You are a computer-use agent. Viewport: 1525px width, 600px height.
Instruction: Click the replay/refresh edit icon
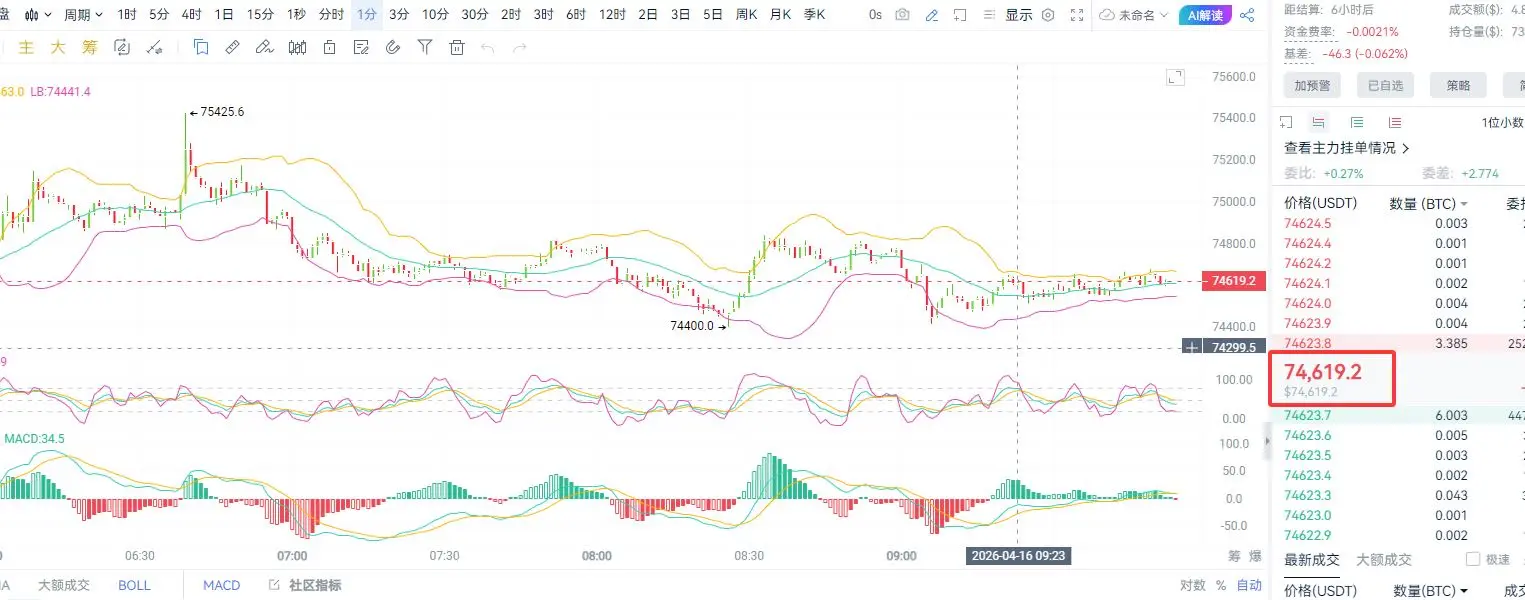click(x=122, y=47)
